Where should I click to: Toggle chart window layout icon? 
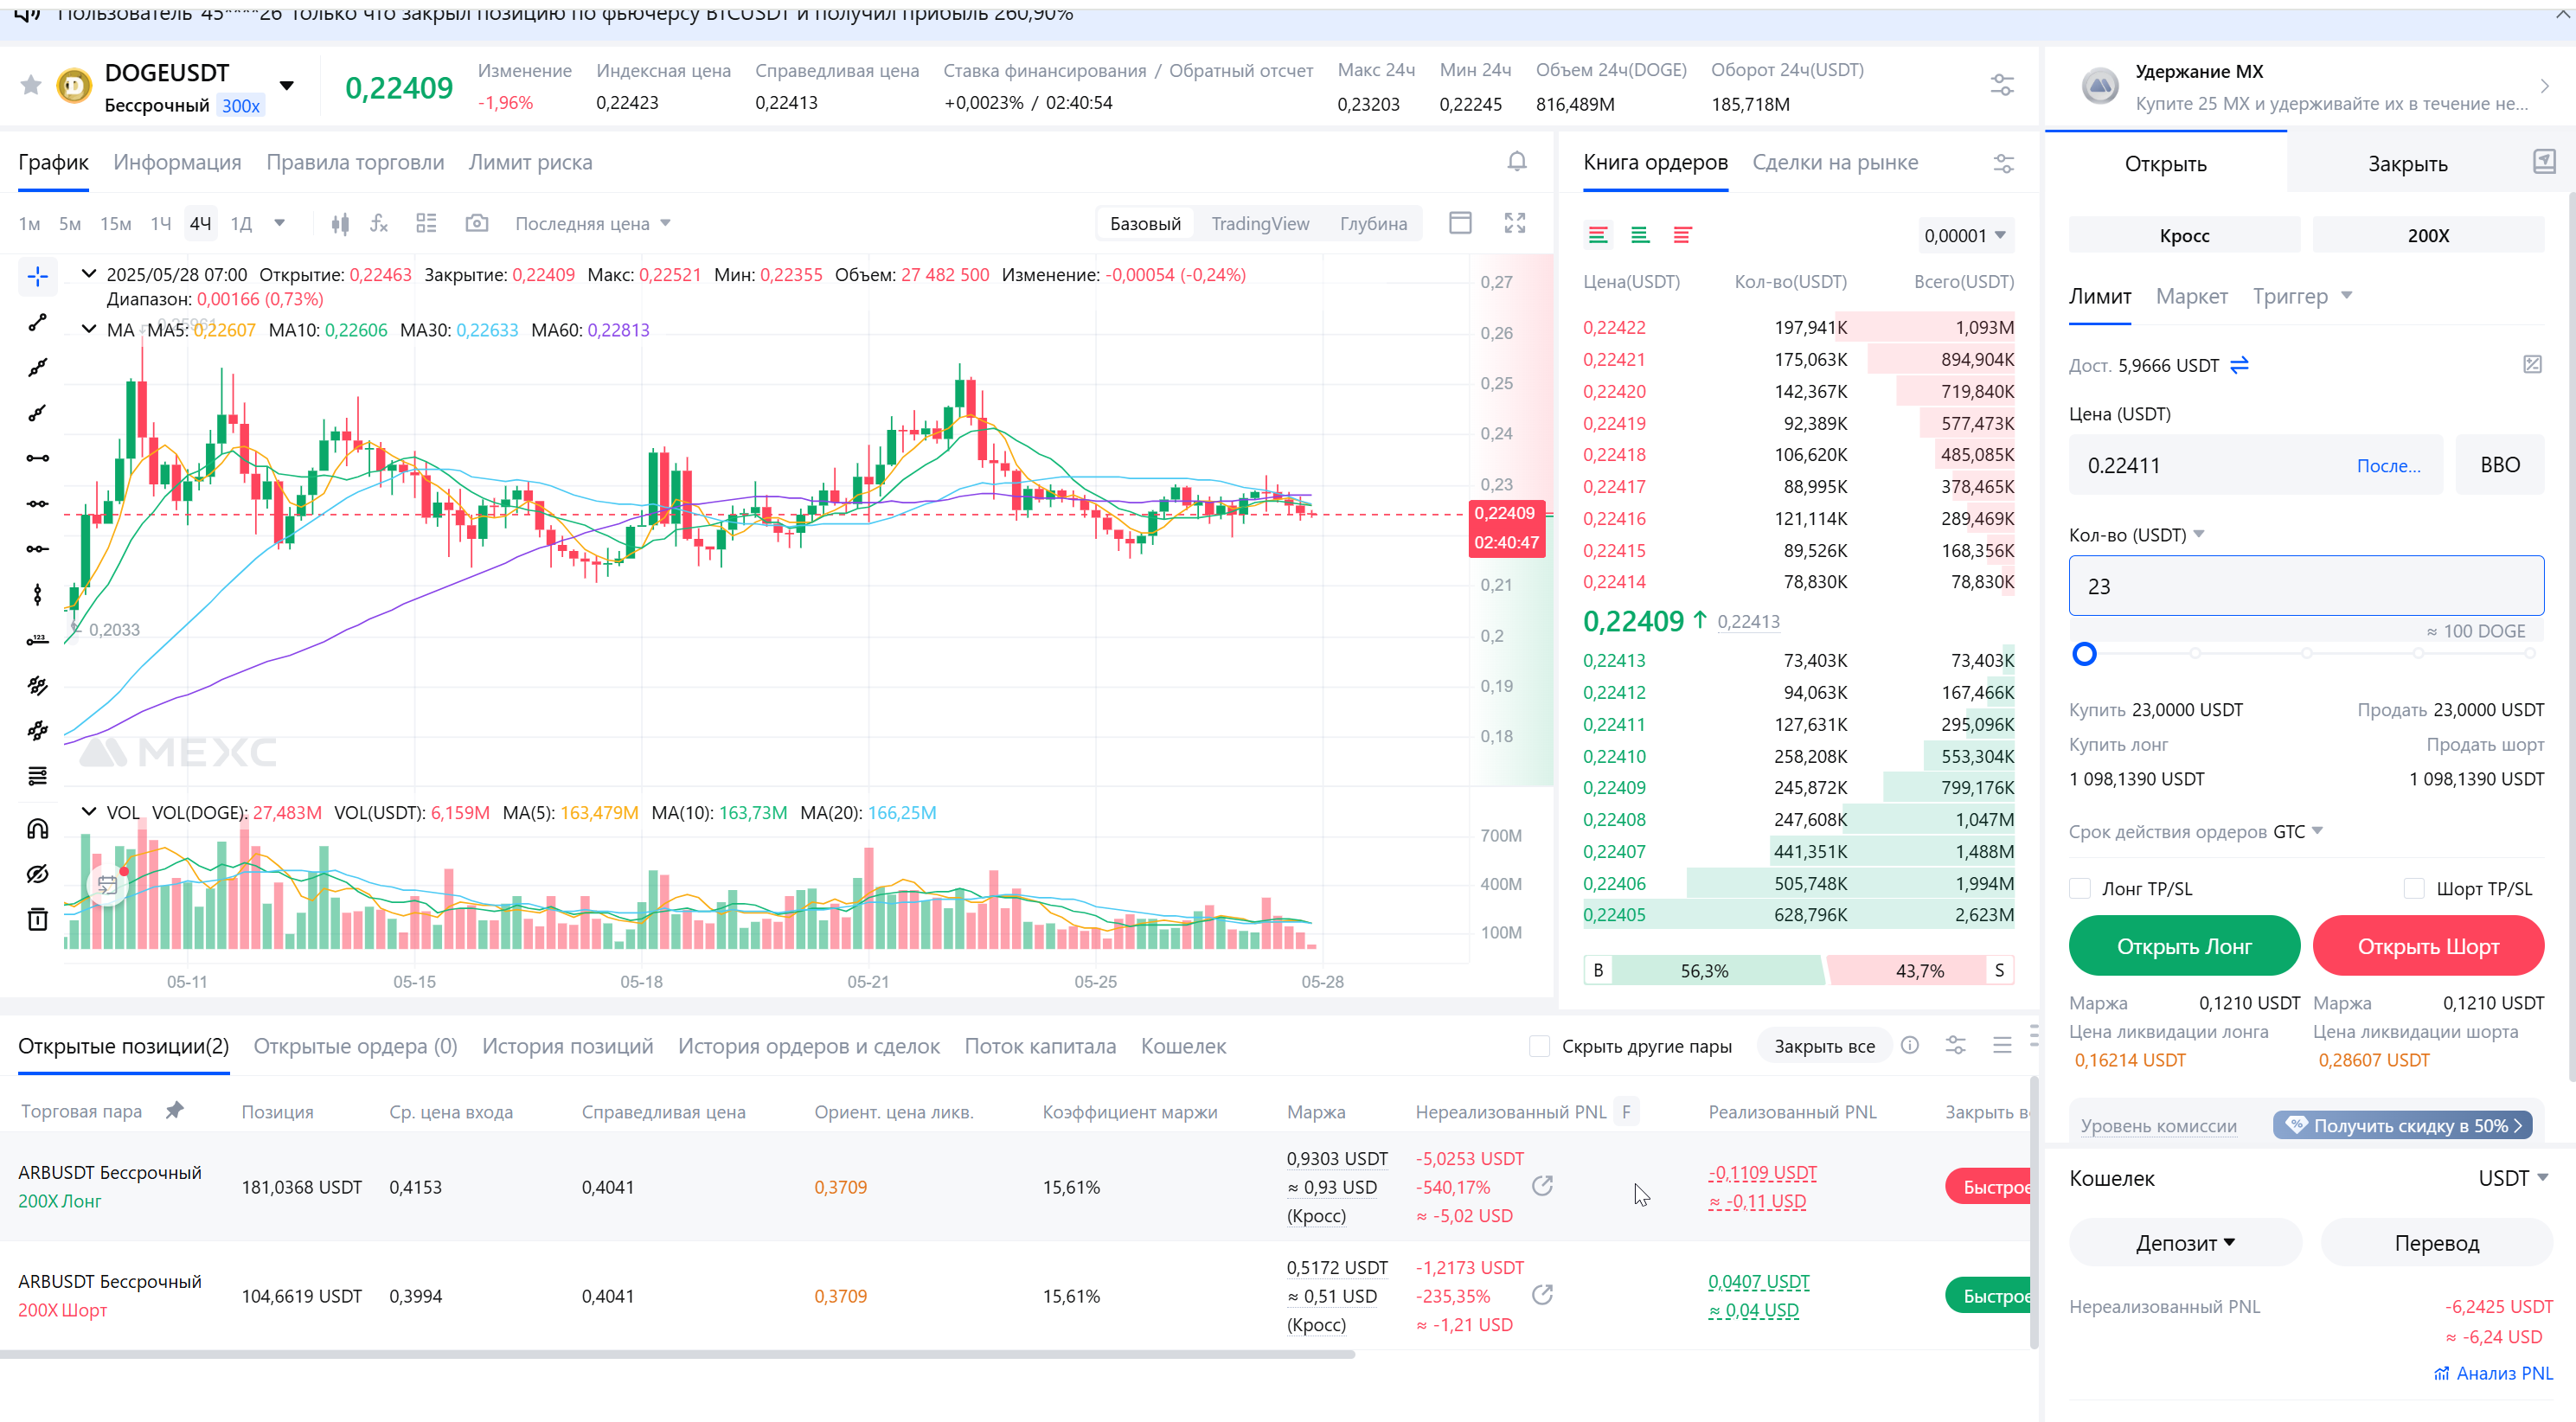[x=1460, y=223]
